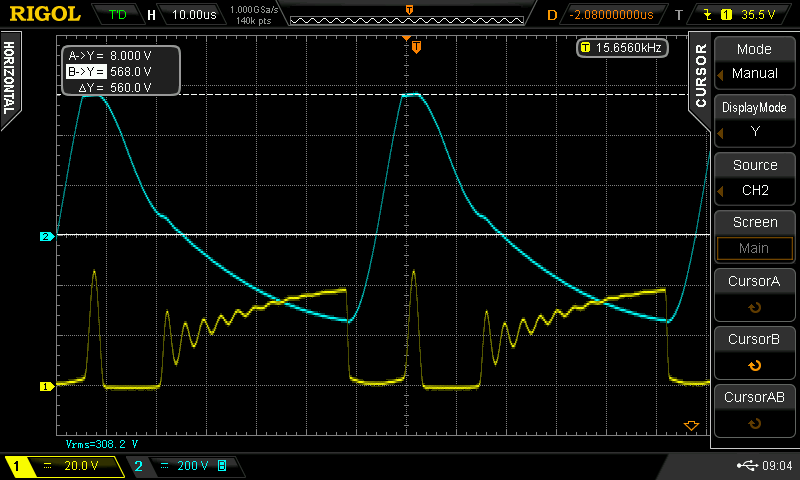This screenshot has height=480, width=800.
Task: Click the channel 2 ground level marker
Action: point(46,236)
